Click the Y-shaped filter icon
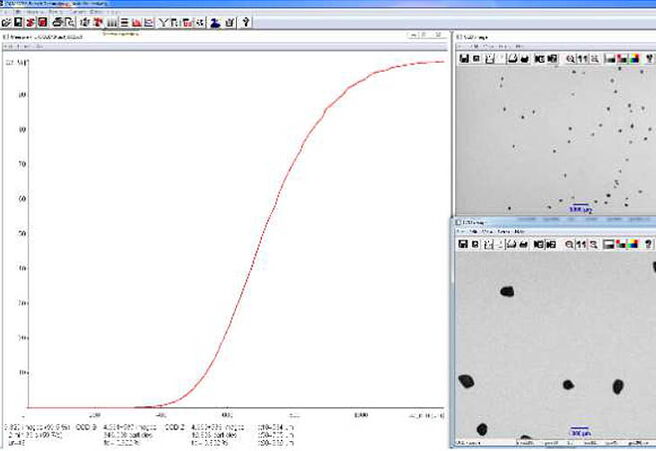This screenshot has height=451, width=656. click(163, 23)
